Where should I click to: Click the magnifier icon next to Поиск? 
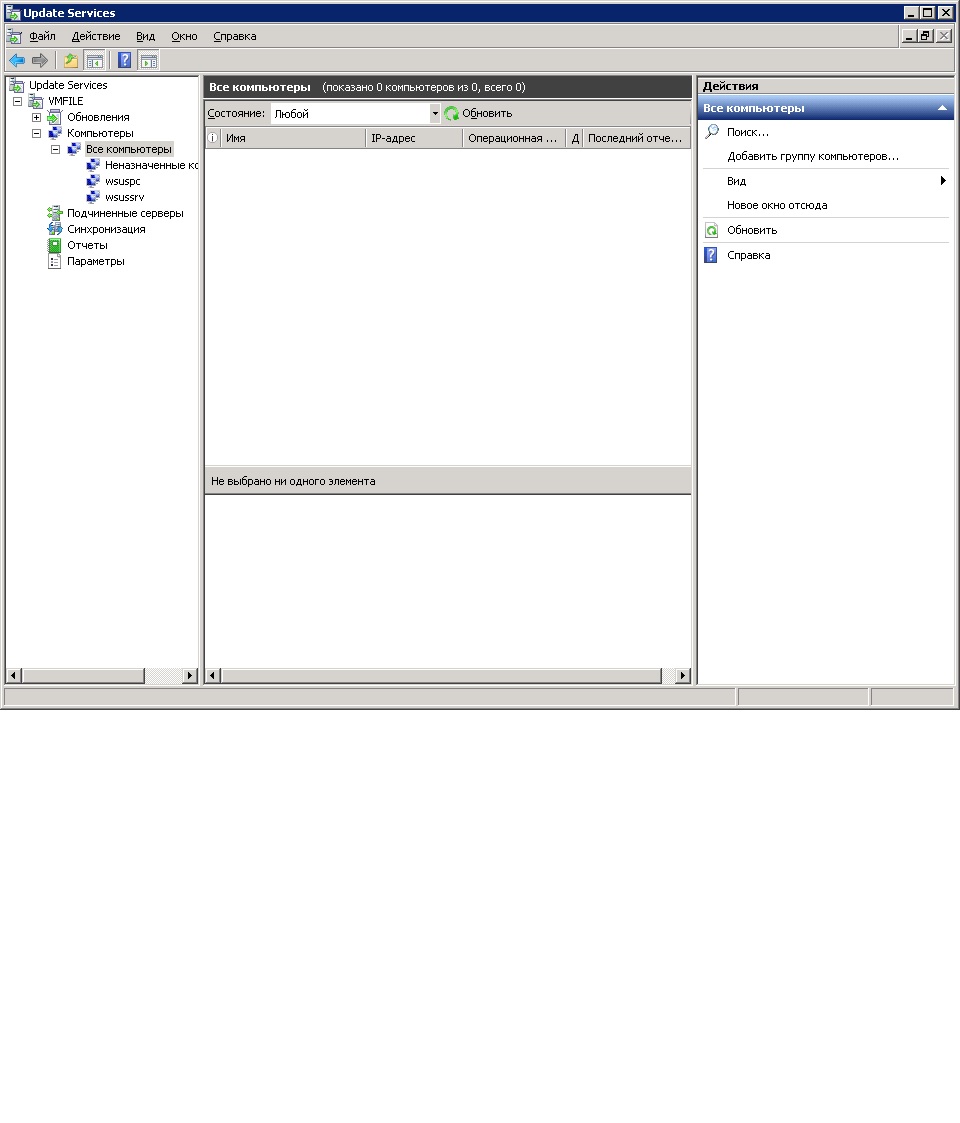[x=711, y=132]
